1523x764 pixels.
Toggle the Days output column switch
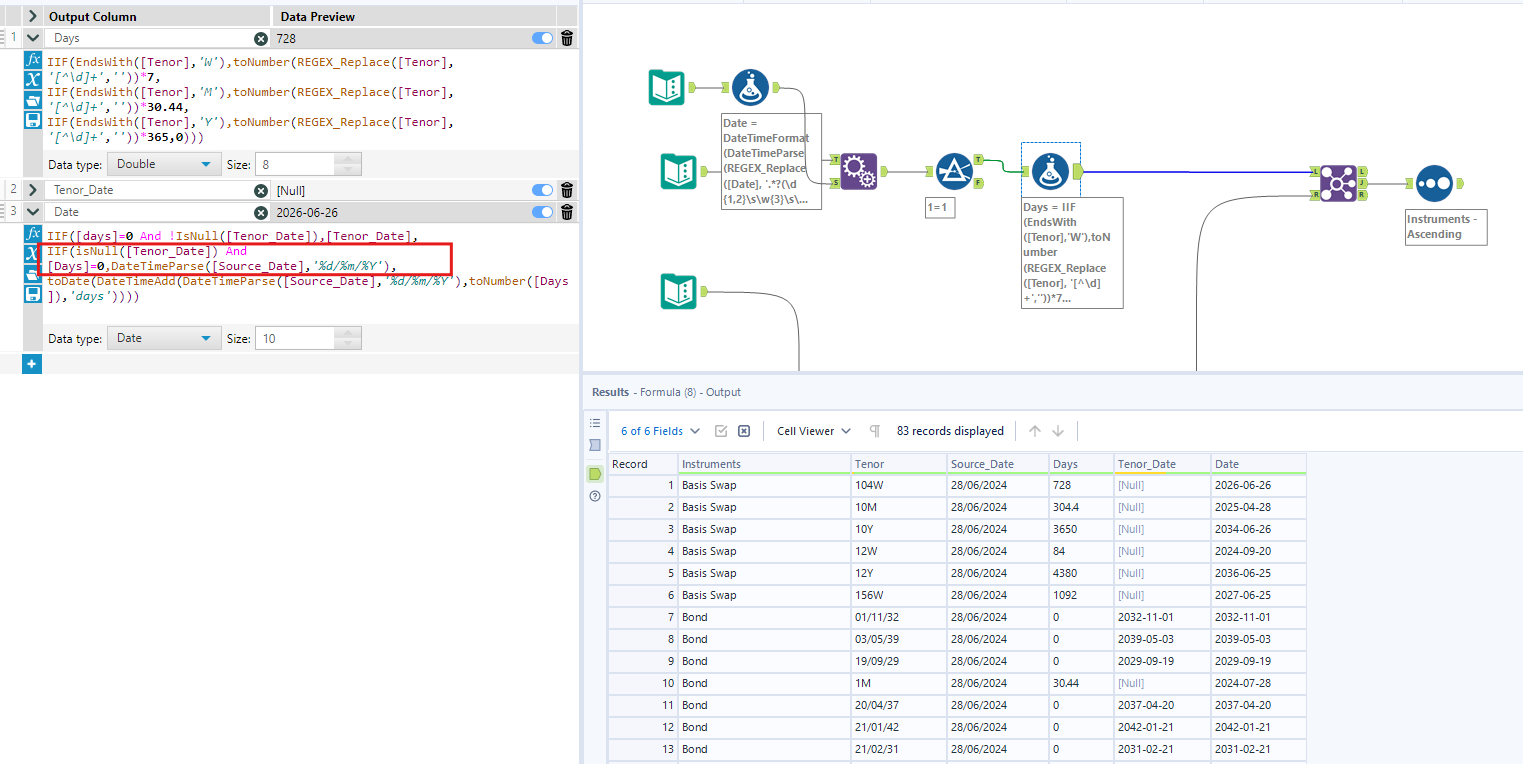tap(542, 37)
